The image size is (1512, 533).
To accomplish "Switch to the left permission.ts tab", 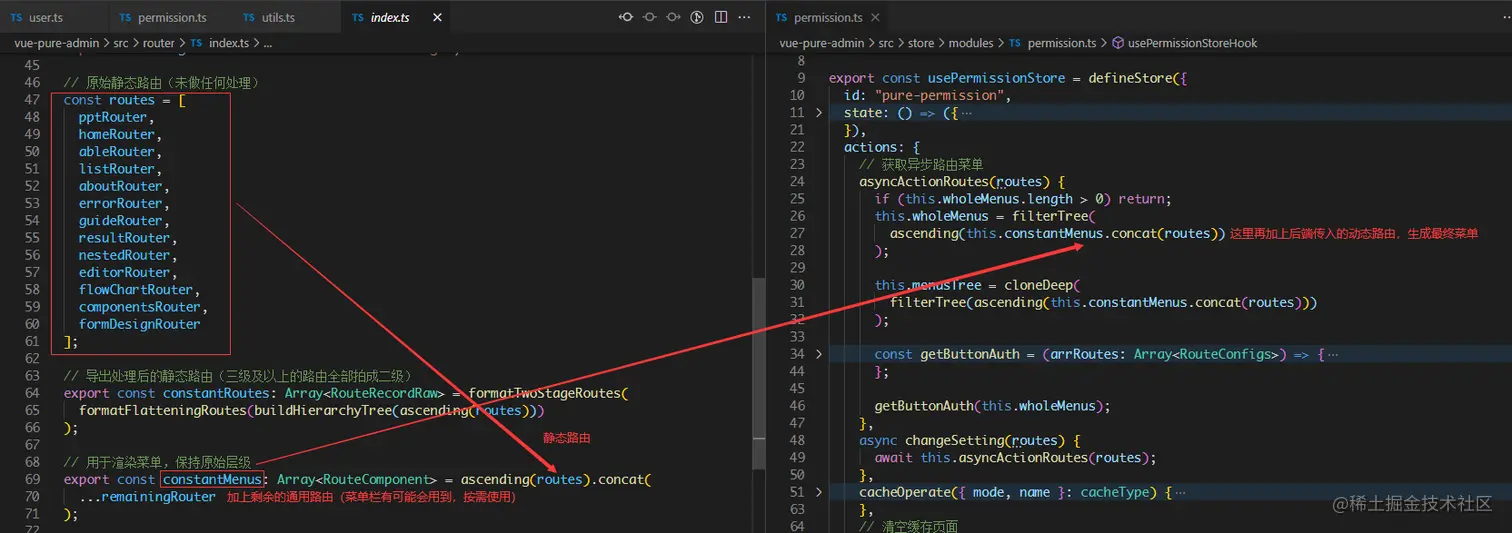I will (x=170, y=18).
